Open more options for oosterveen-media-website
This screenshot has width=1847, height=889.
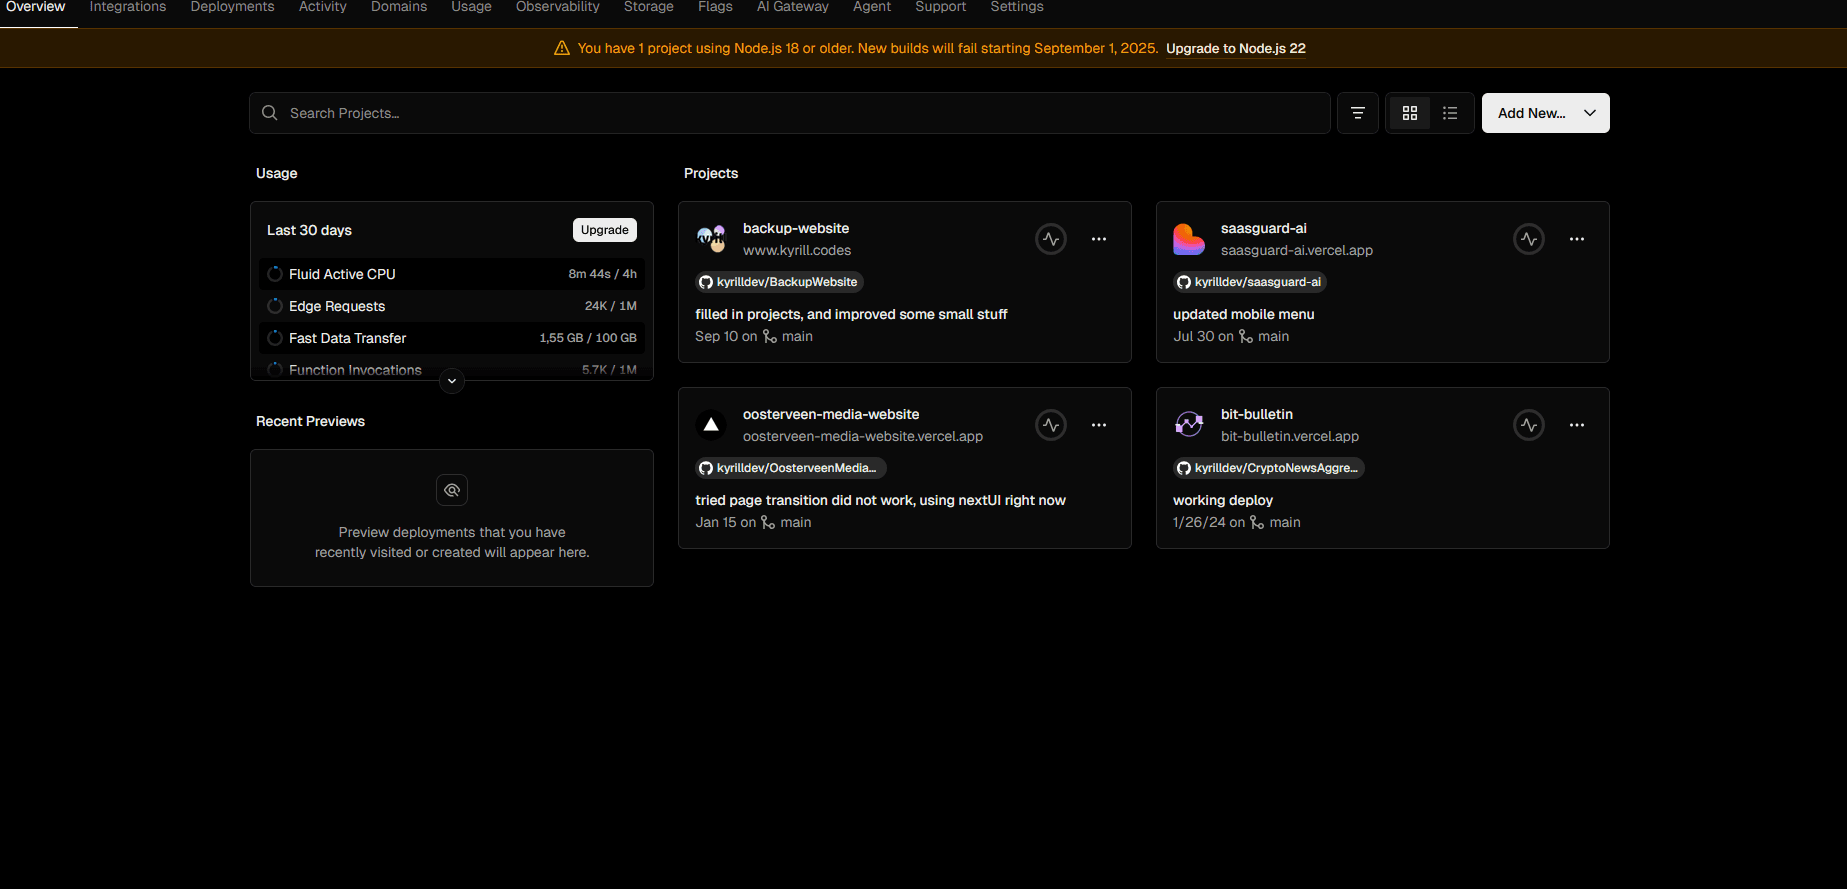1099,425
